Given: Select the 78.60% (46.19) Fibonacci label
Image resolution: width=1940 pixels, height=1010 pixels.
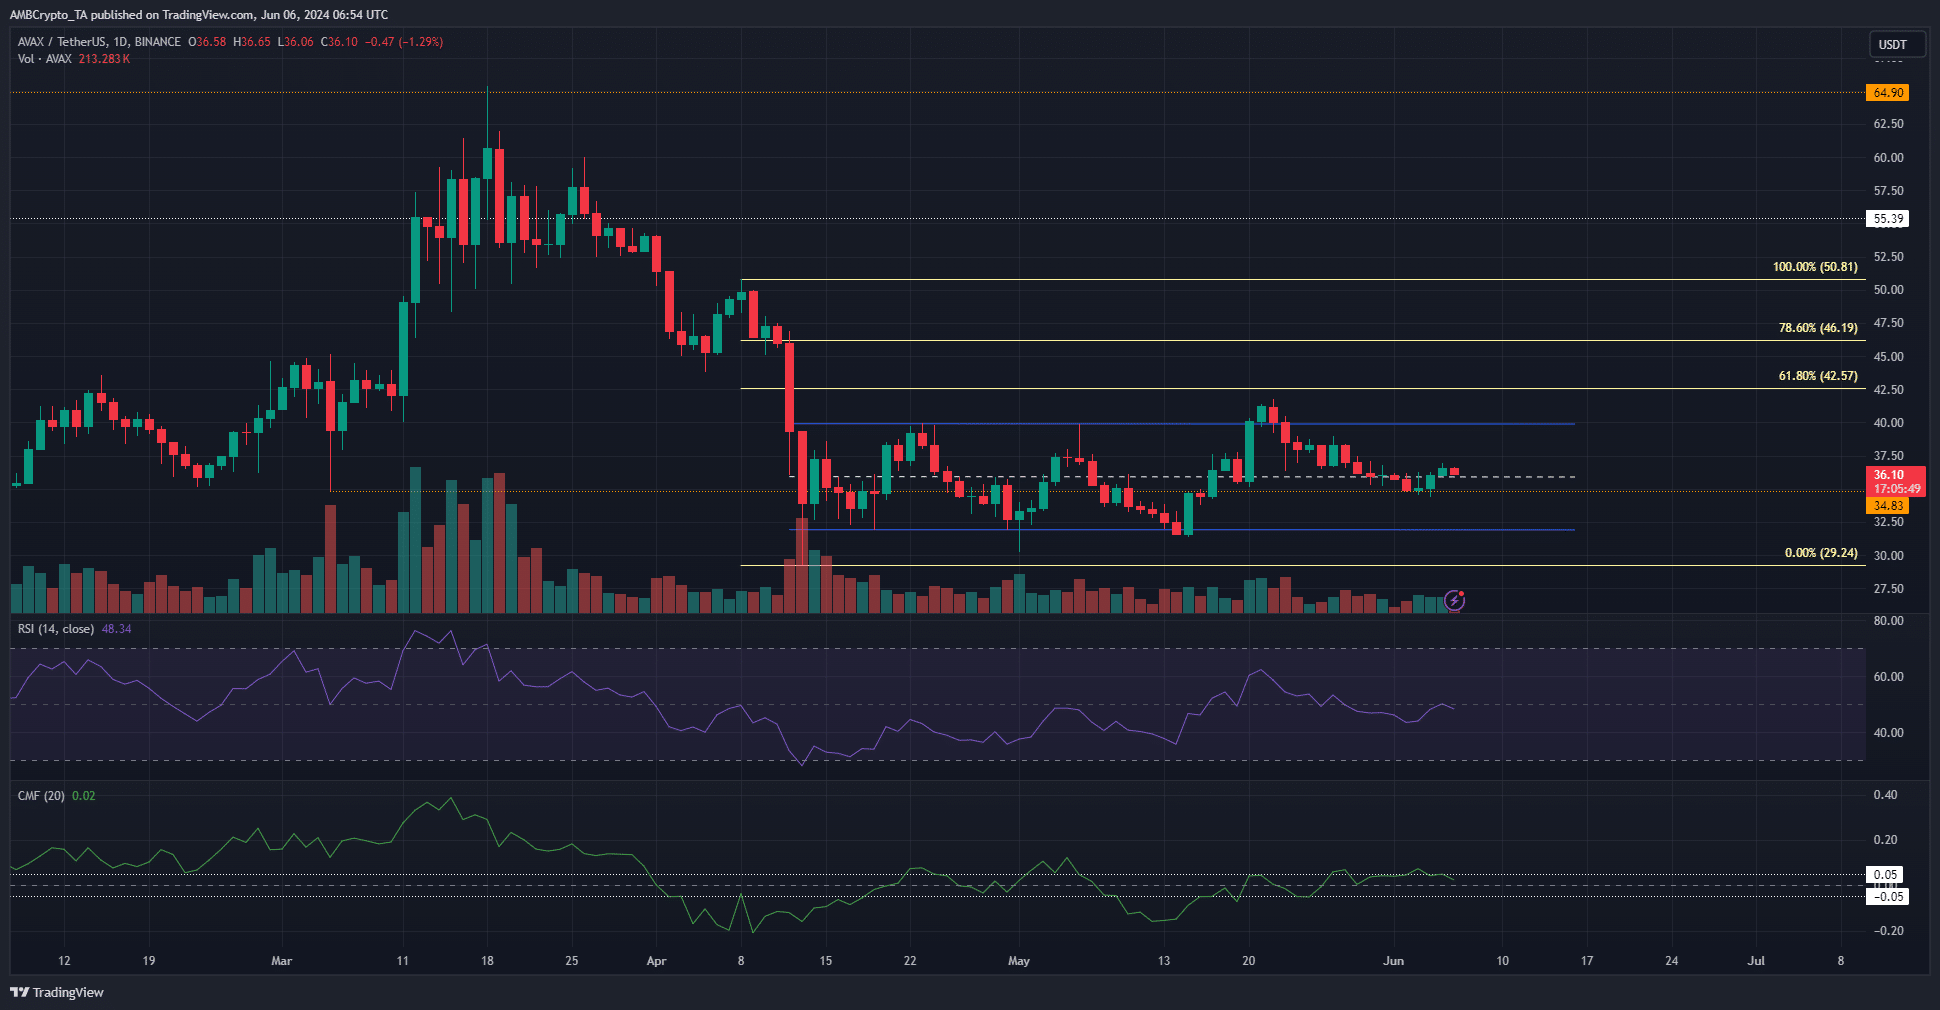Looking at the screenshot, I should tap(1818, 328).
